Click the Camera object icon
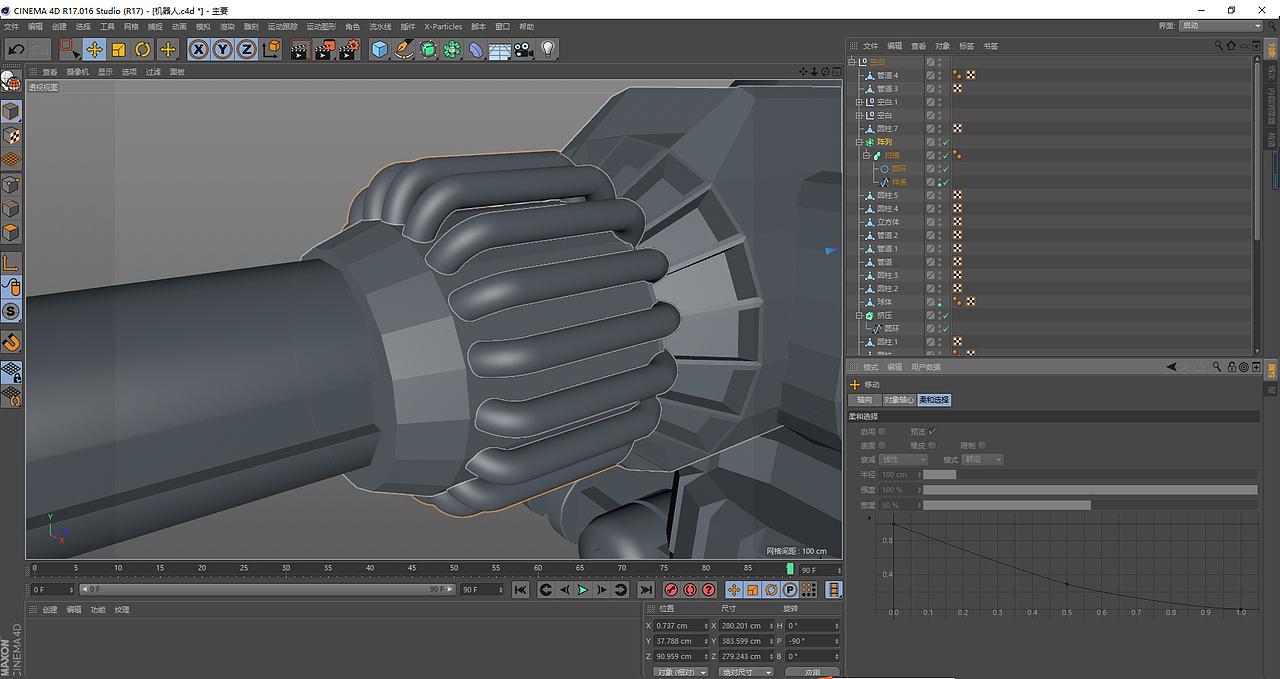The image size is (1280, 679). tap(524, 49)
